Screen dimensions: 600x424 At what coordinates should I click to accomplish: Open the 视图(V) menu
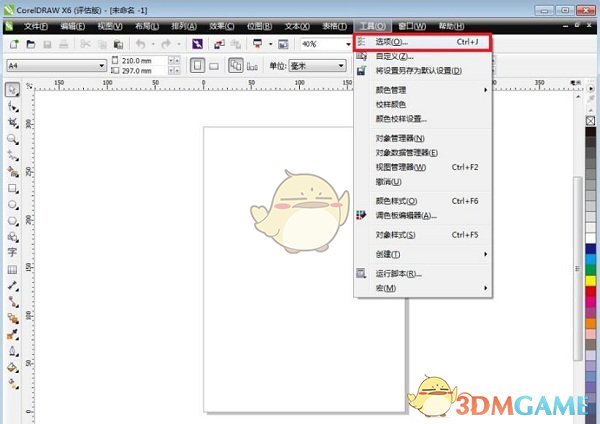click(109, 26)
